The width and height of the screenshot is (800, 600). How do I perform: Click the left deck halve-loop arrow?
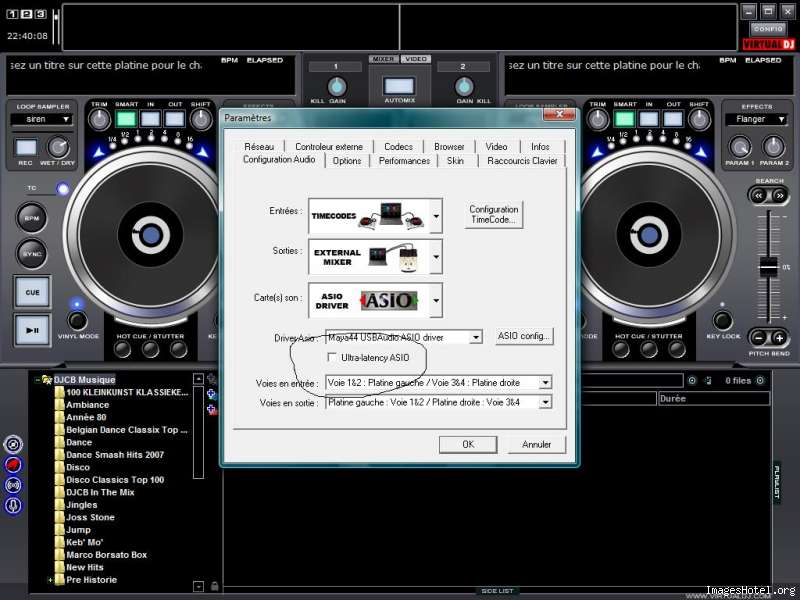click(x=99, y=152)
